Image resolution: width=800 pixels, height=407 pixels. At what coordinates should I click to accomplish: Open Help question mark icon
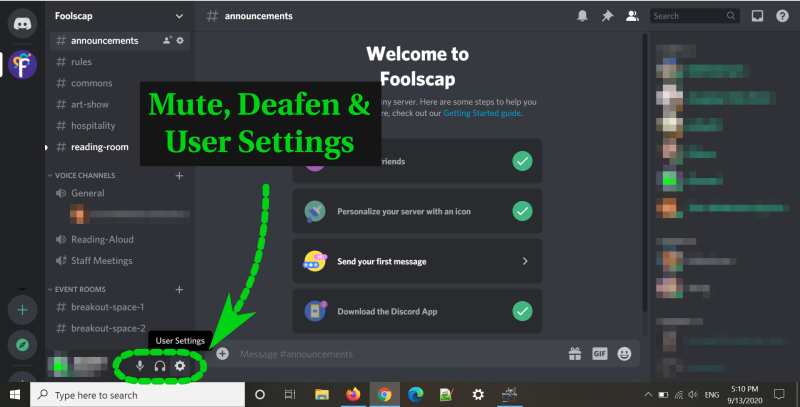[x=782, y=16]
